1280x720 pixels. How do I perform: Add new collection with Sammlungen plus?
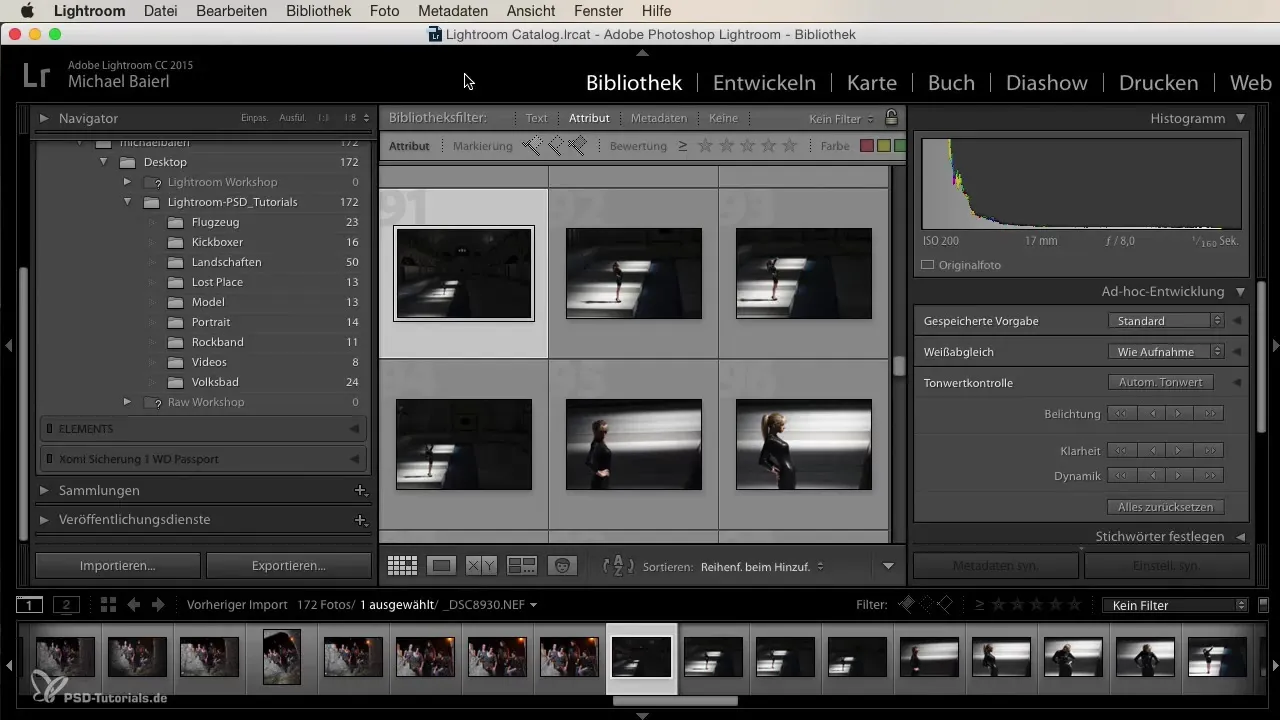(x=360, y=491)
